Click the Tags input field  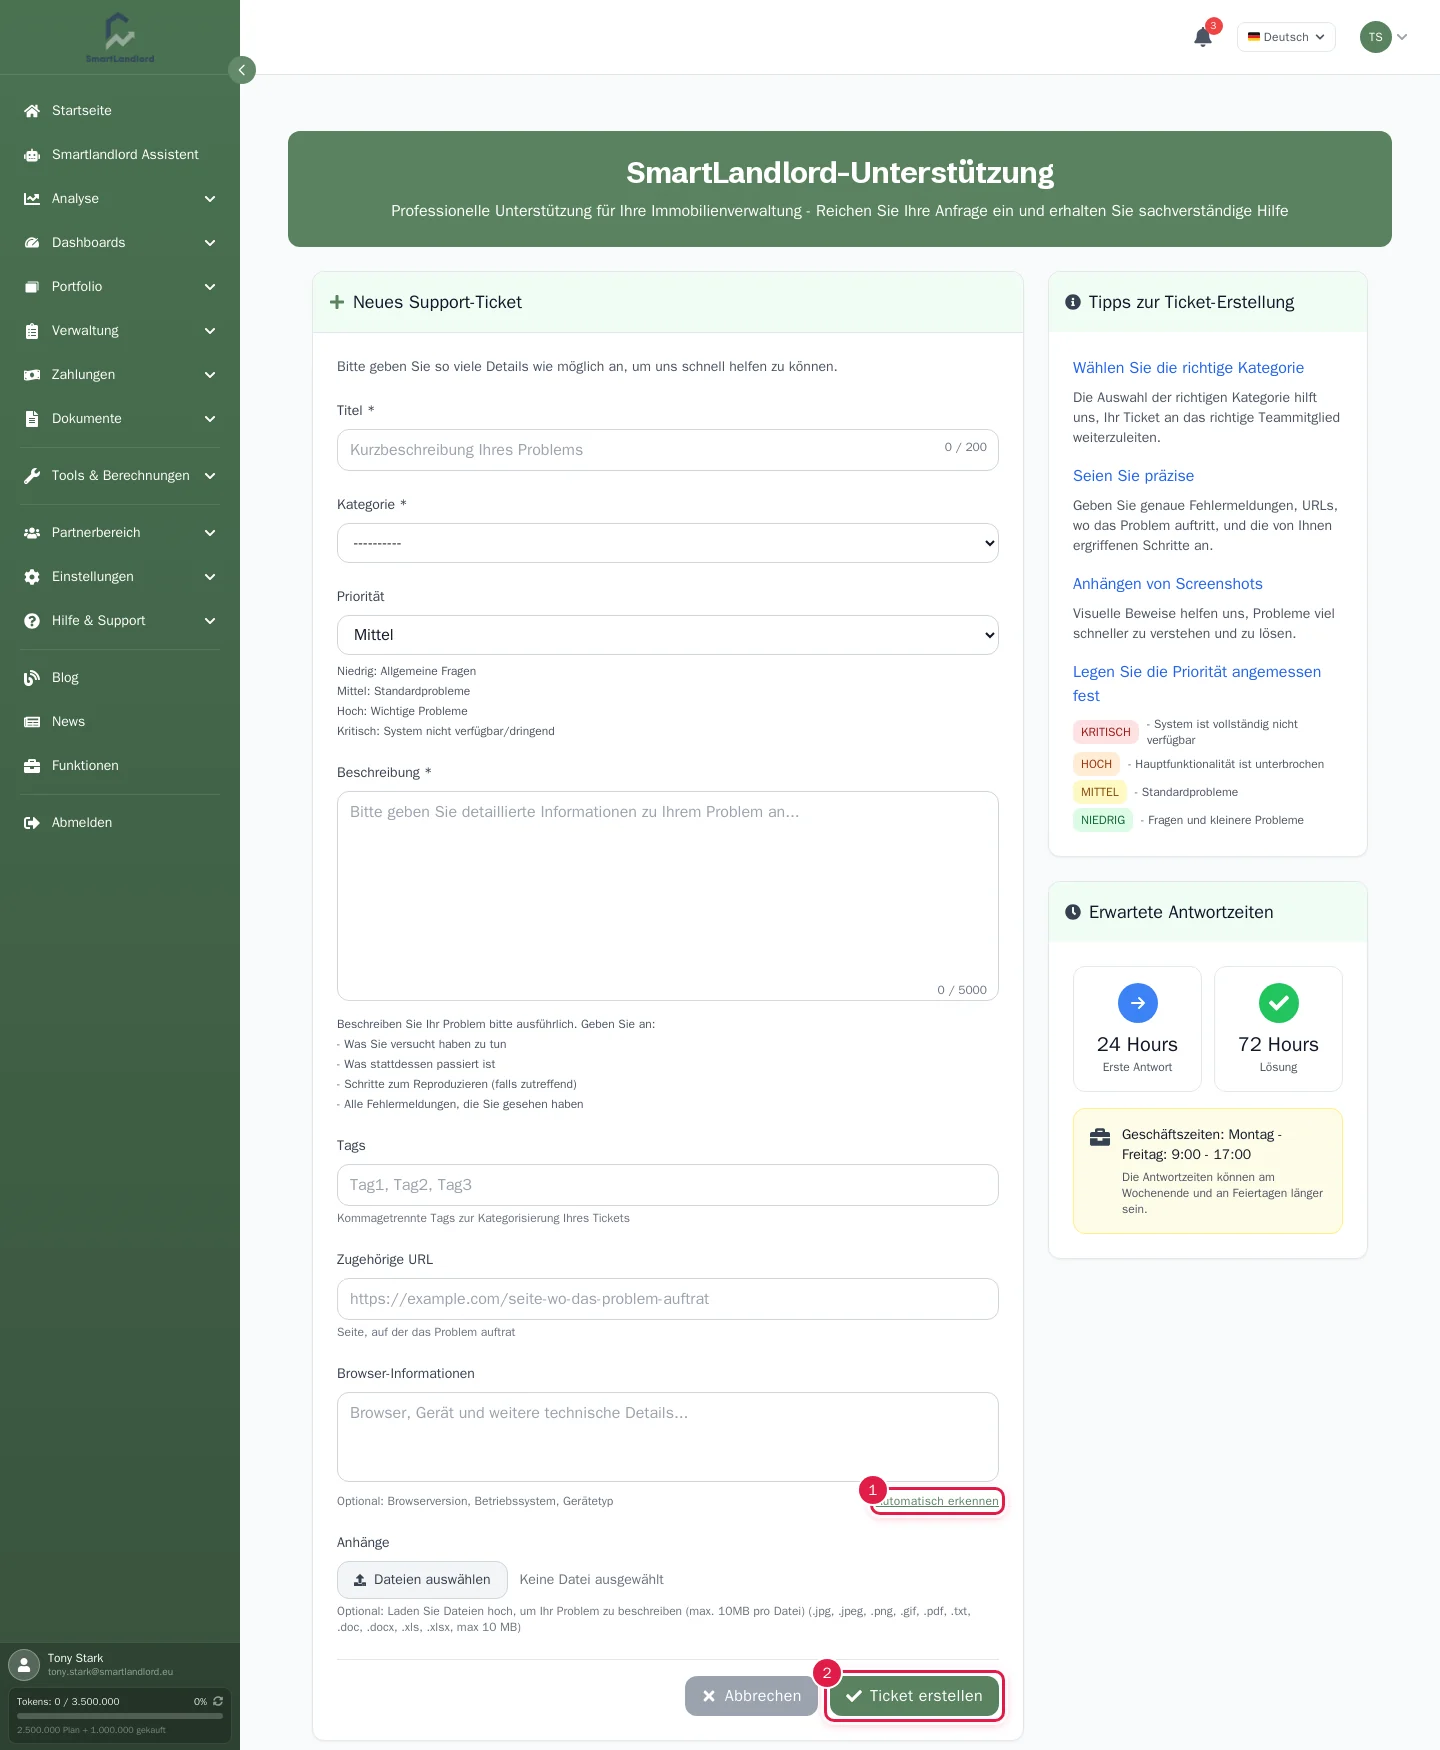(x=668, y=1185)
